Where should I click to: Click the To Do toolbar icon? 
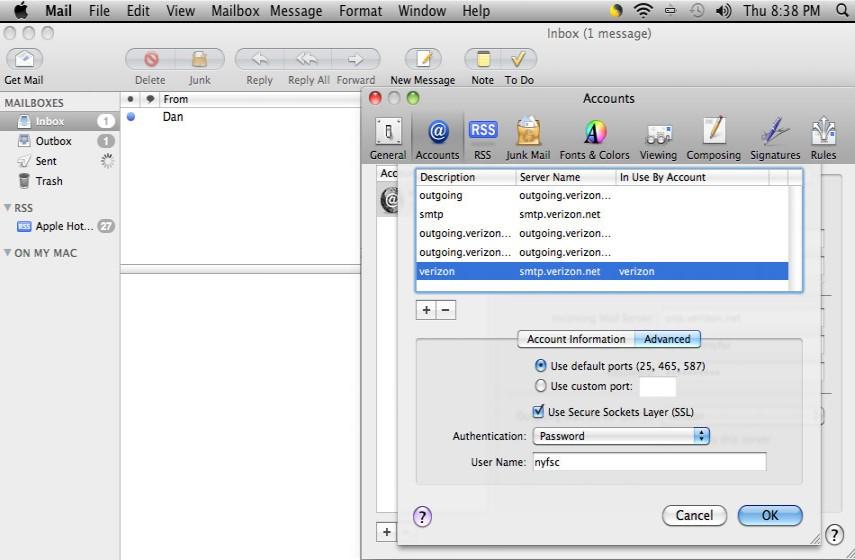(519, 59)
